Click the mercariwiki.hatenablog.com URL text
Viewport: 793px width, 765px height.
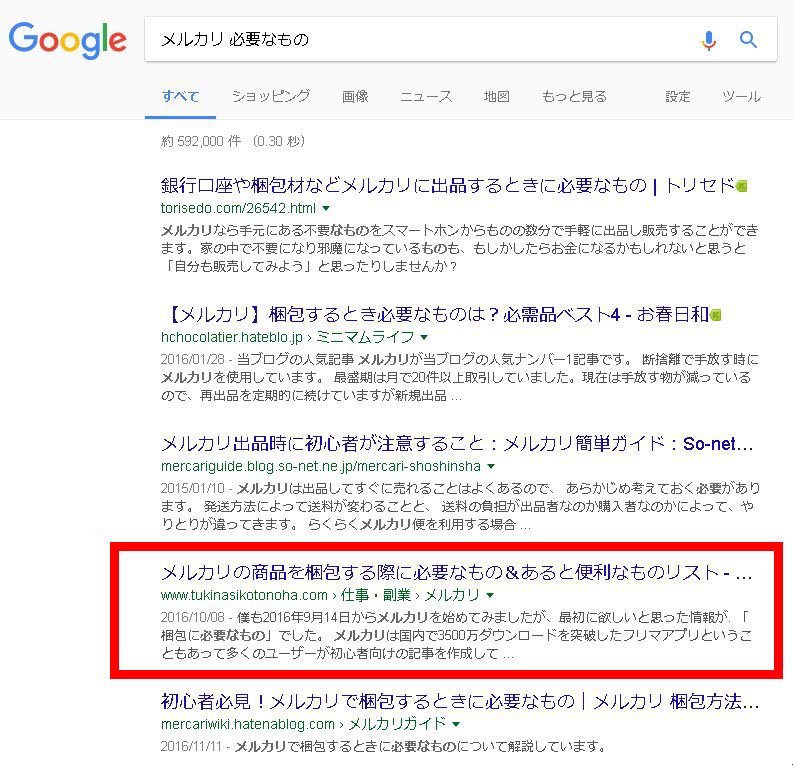[x=248, y=724]
